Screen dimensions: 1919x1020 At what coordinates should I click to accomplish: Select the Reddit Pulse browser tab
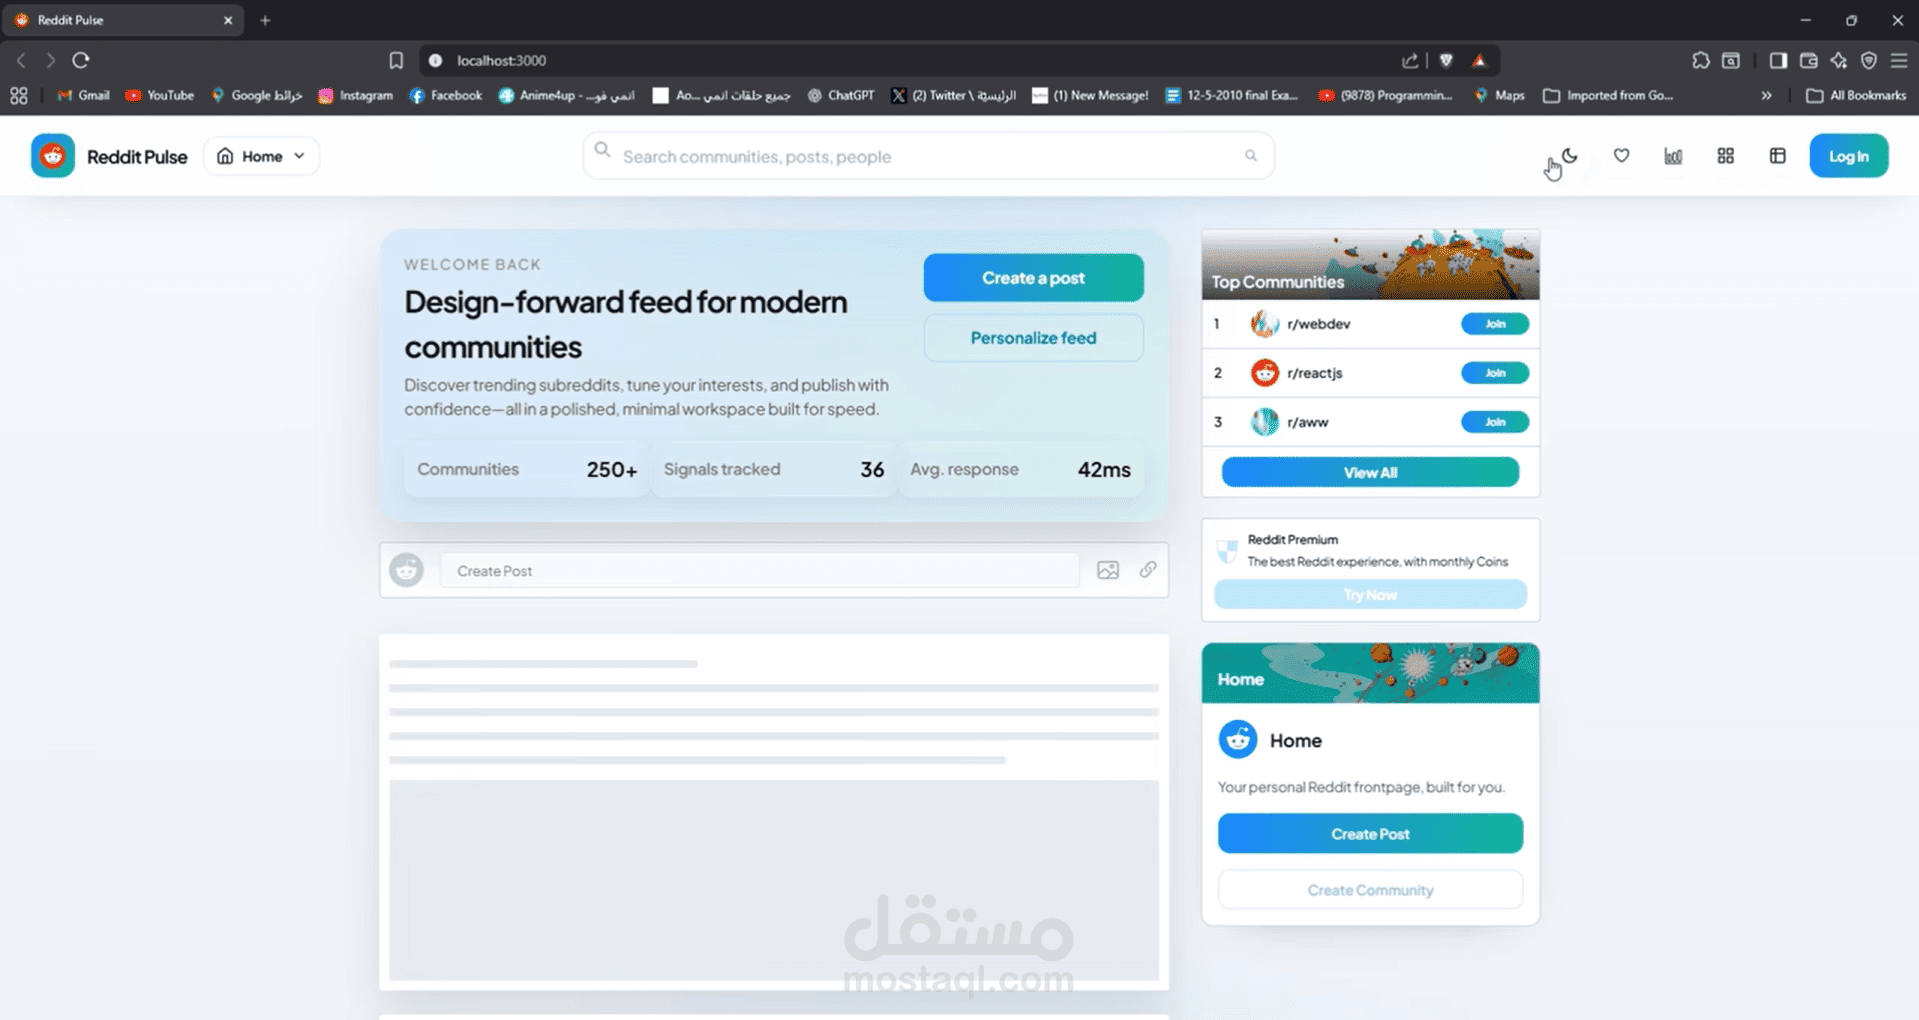coord(124,20)
